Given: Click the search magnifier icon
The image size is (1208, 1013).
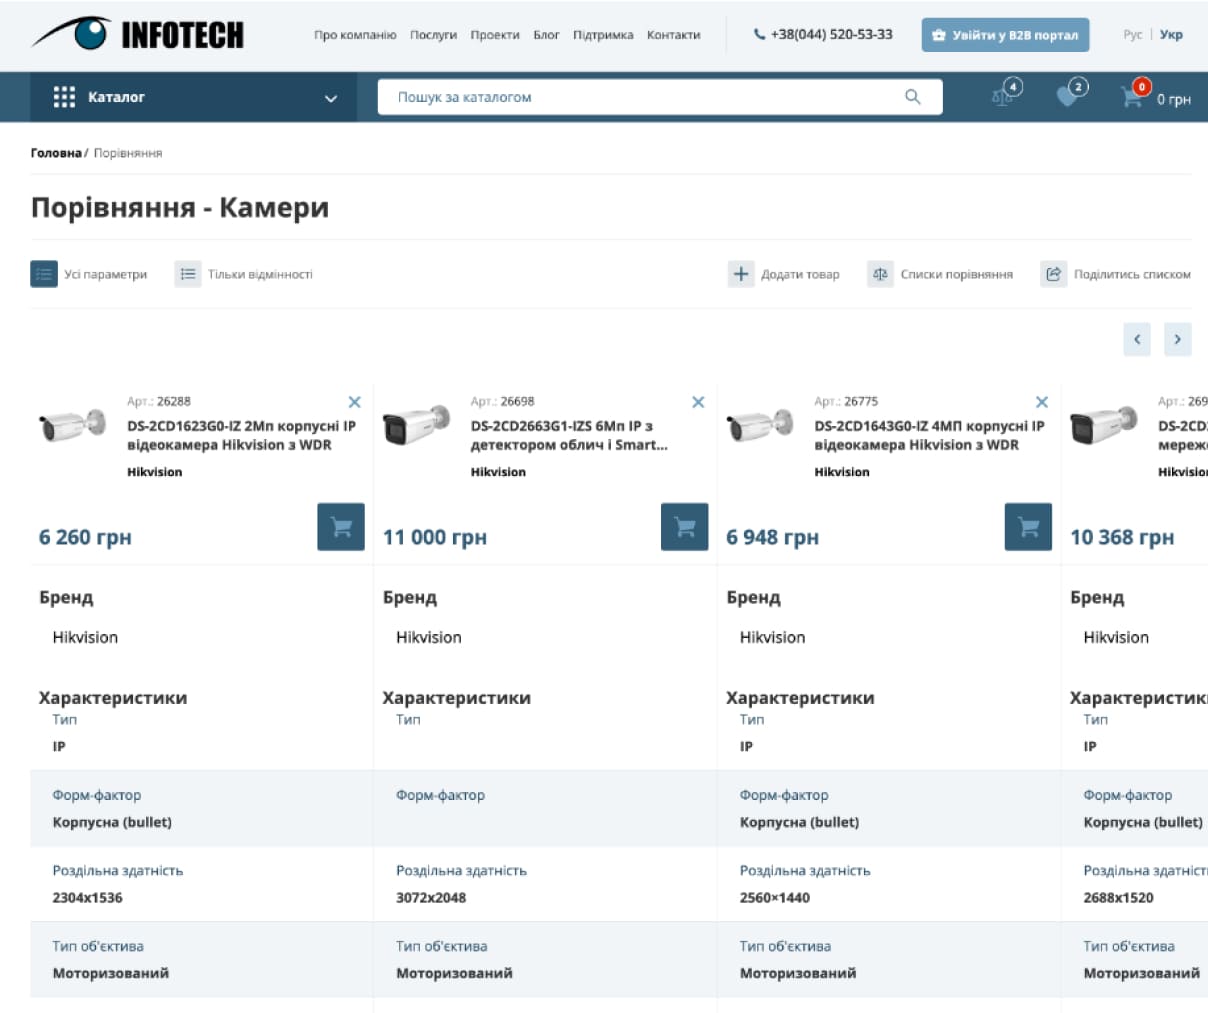Looking at the screenshot, I should (912, 97).
